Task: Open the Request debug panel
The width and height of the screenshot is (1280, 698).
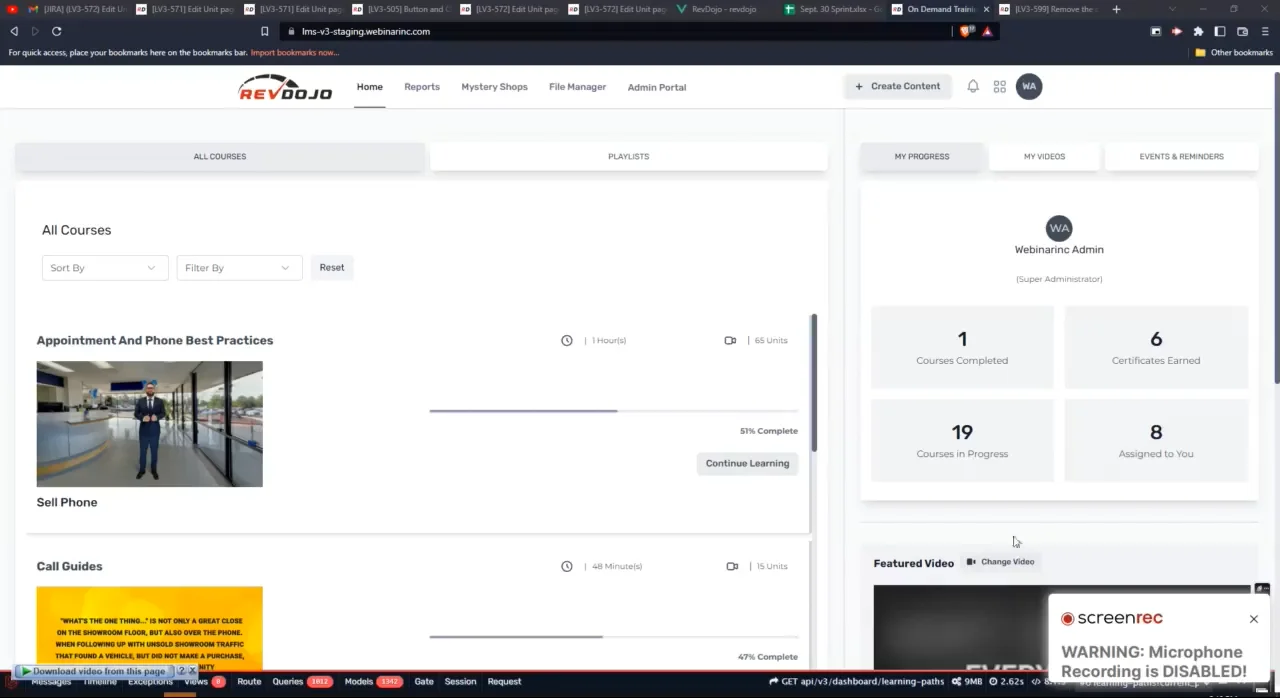Action: pyautogui.click(x=504, y=682)
